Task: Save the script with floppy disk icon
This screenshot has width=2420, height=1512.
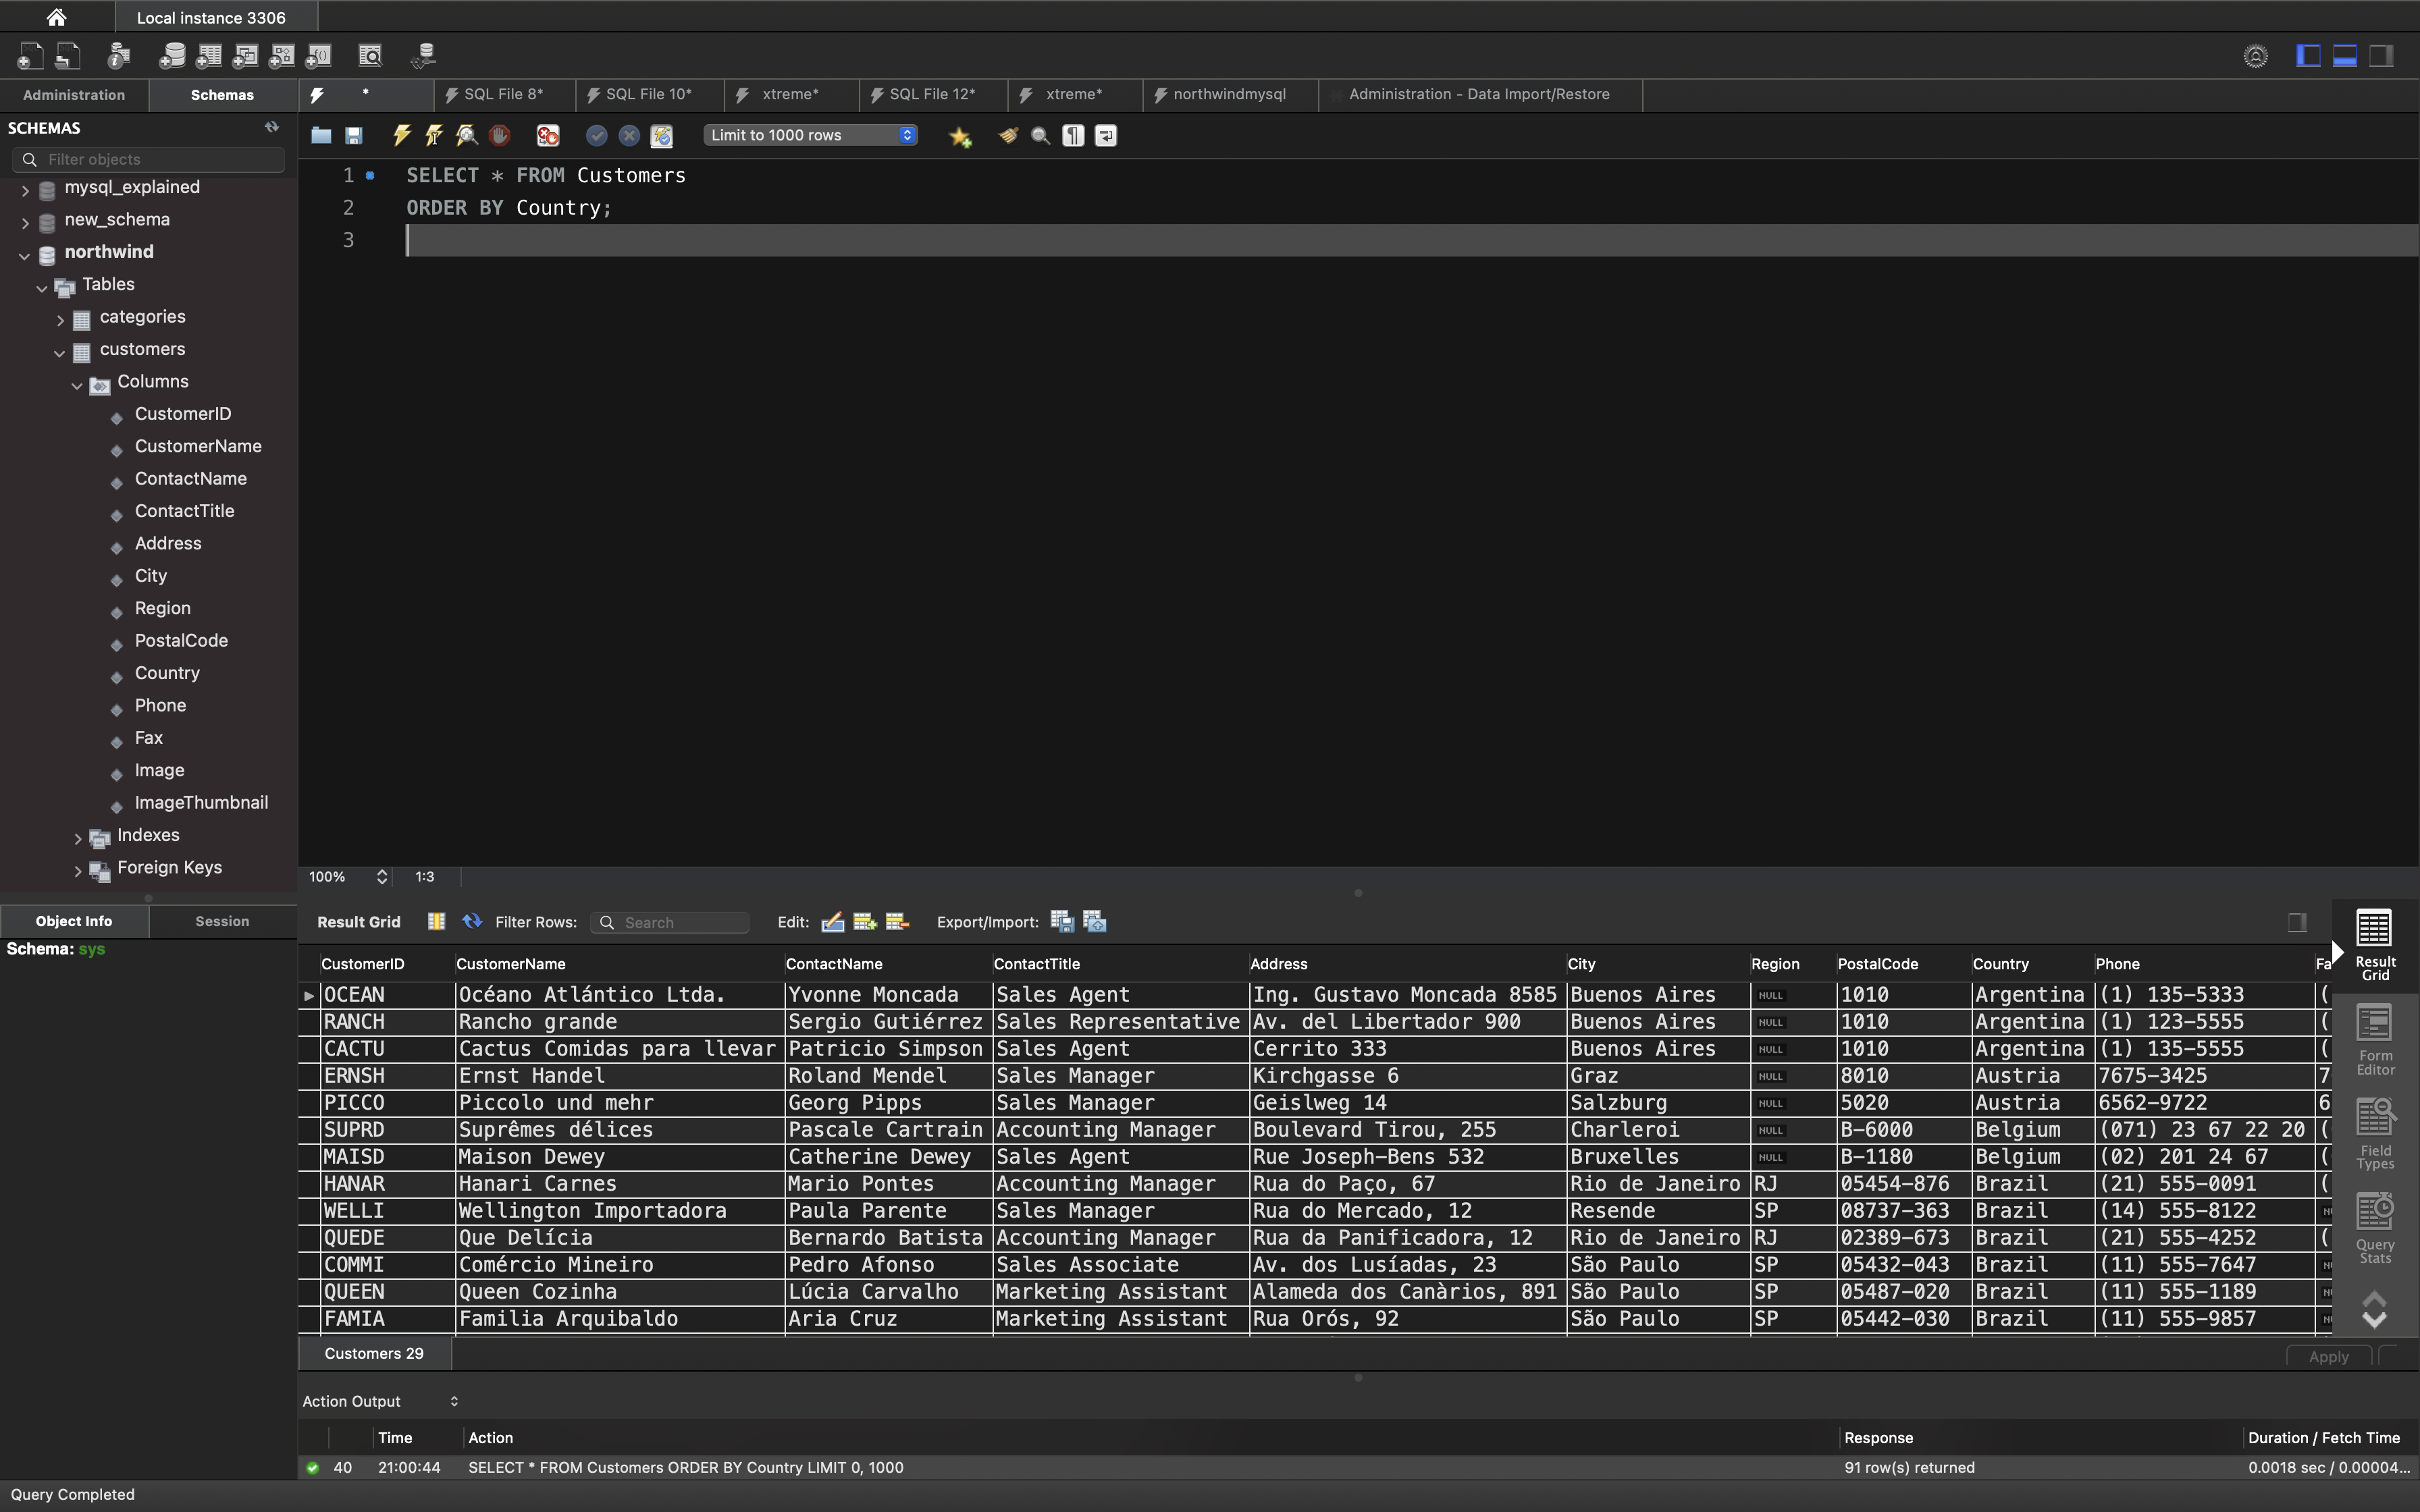Action: pos(354,135)
